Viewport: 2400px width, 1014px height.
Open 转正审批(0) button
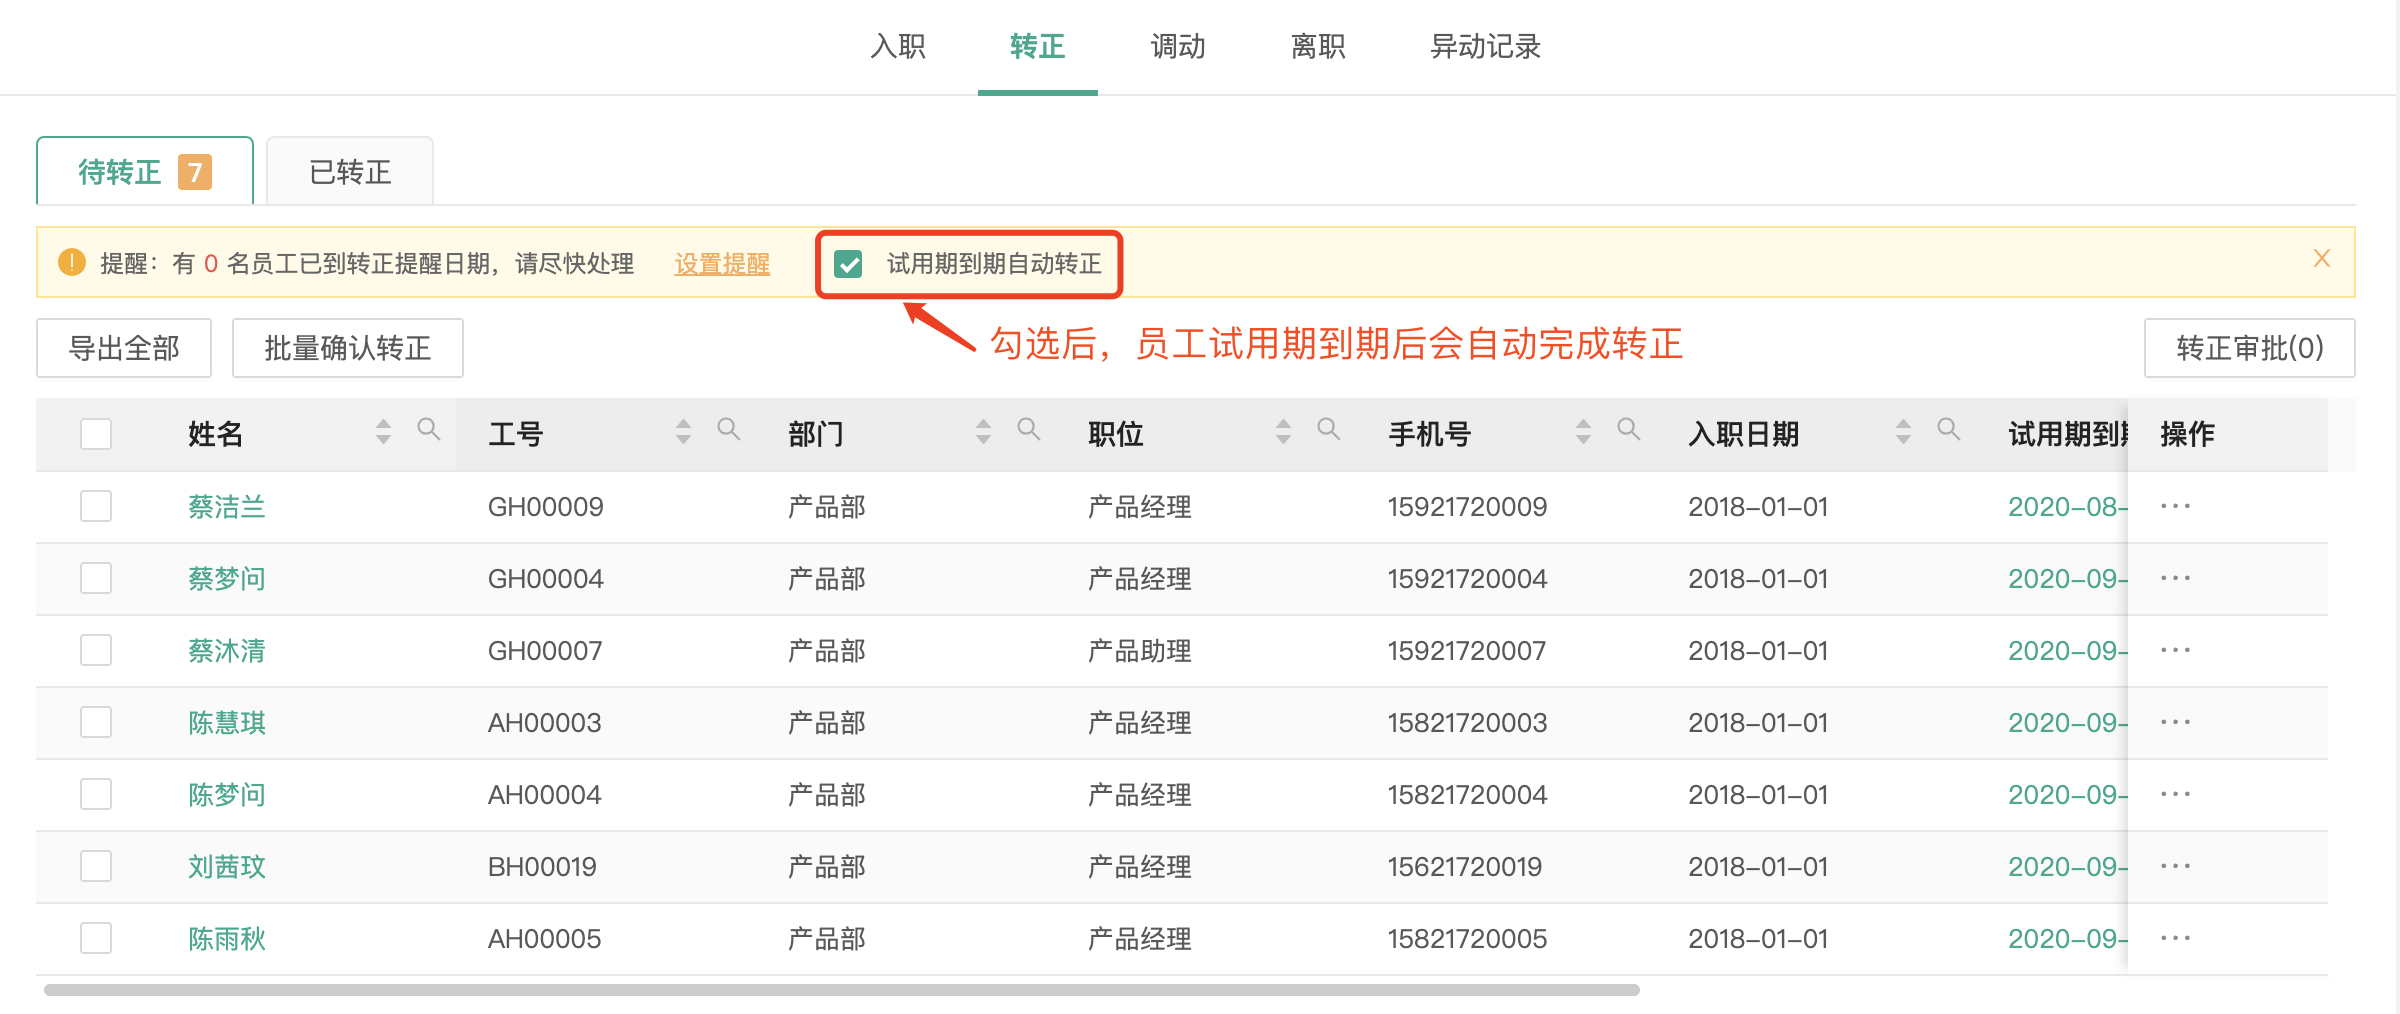pyautogui.click(x=2250, y=348)
